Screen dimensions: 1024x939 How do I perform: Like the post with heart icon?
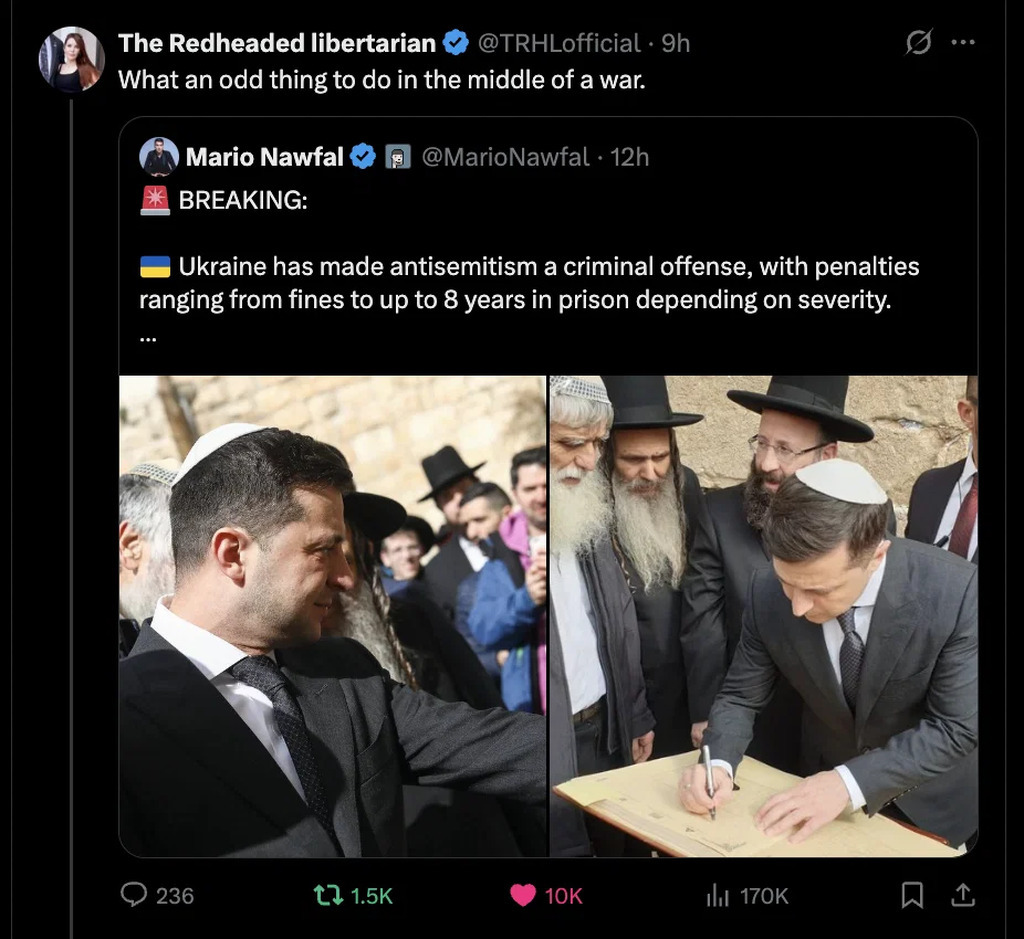click(523, 895)
